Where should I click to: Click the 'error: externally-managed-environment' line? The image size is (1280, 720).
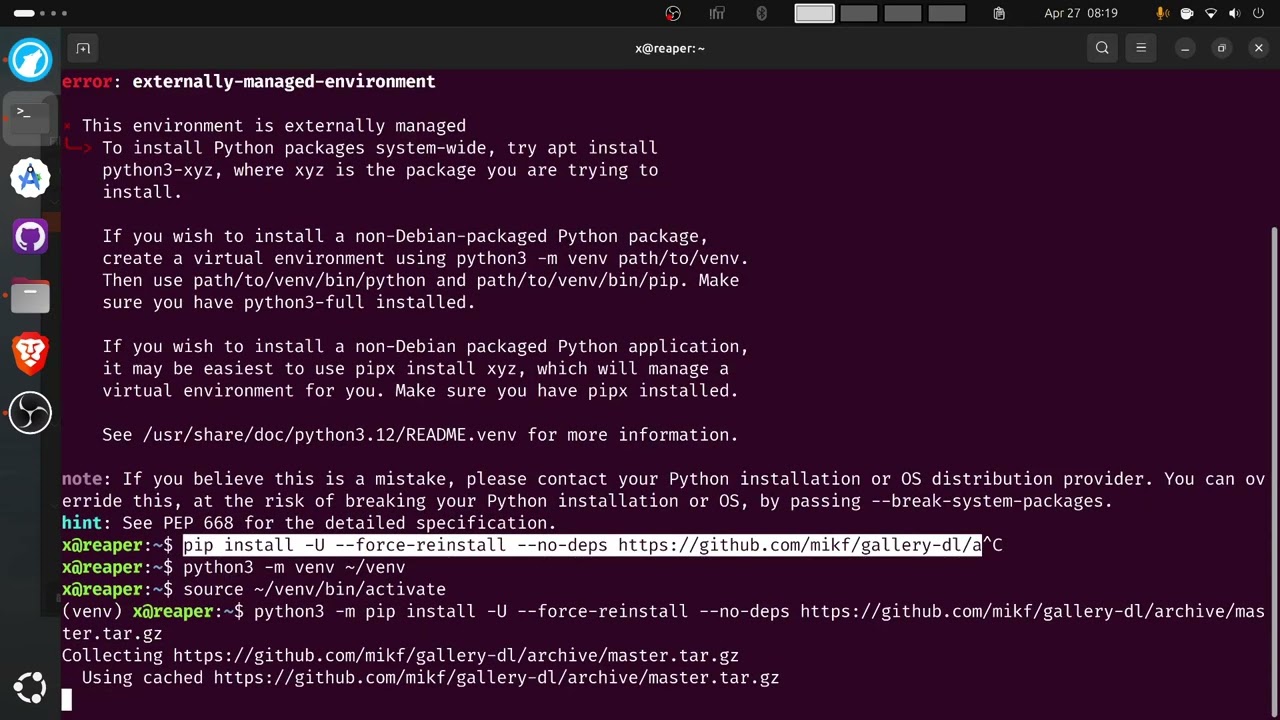pos(248,82)
